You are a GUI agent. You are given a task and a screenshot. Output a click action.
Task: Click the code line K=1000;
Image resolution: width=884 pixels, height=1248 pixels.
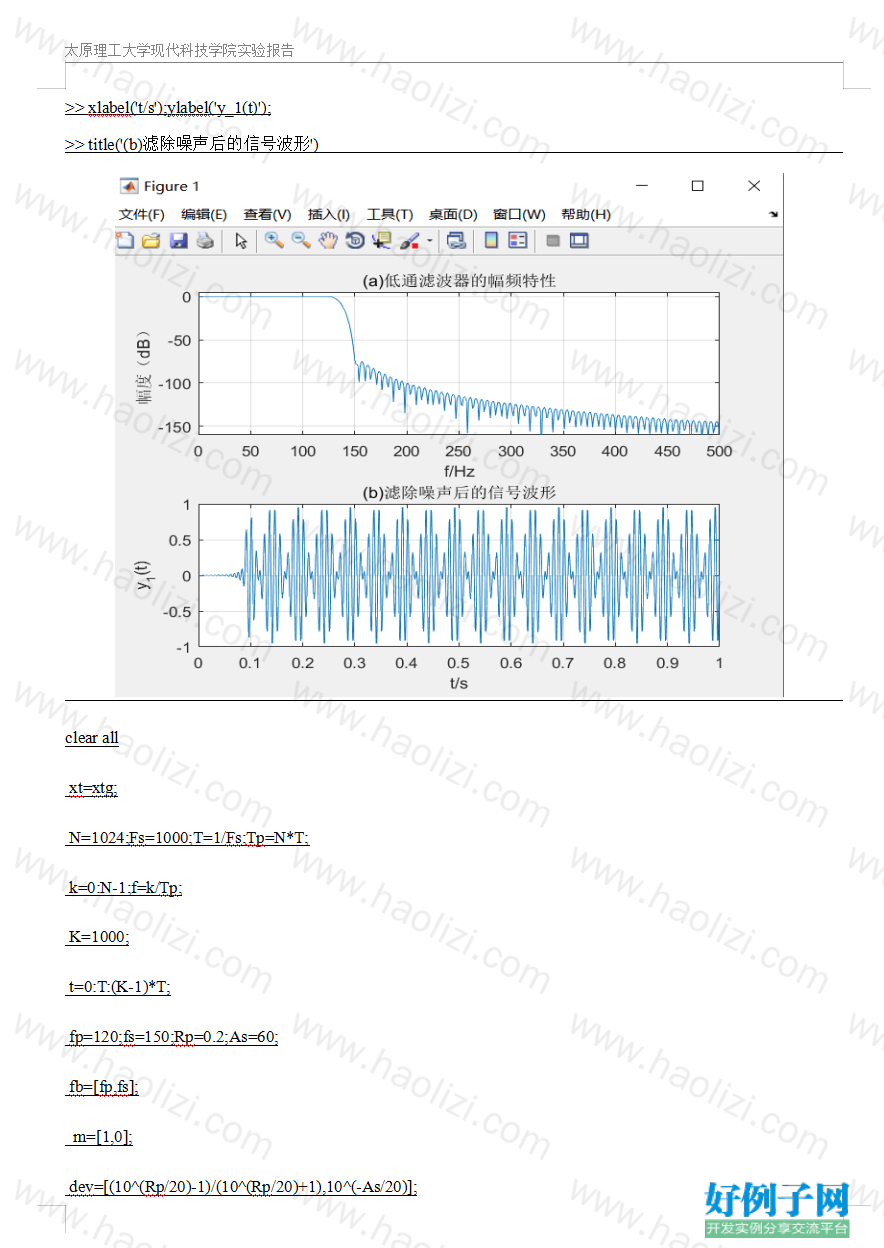(x=98, y=938)
